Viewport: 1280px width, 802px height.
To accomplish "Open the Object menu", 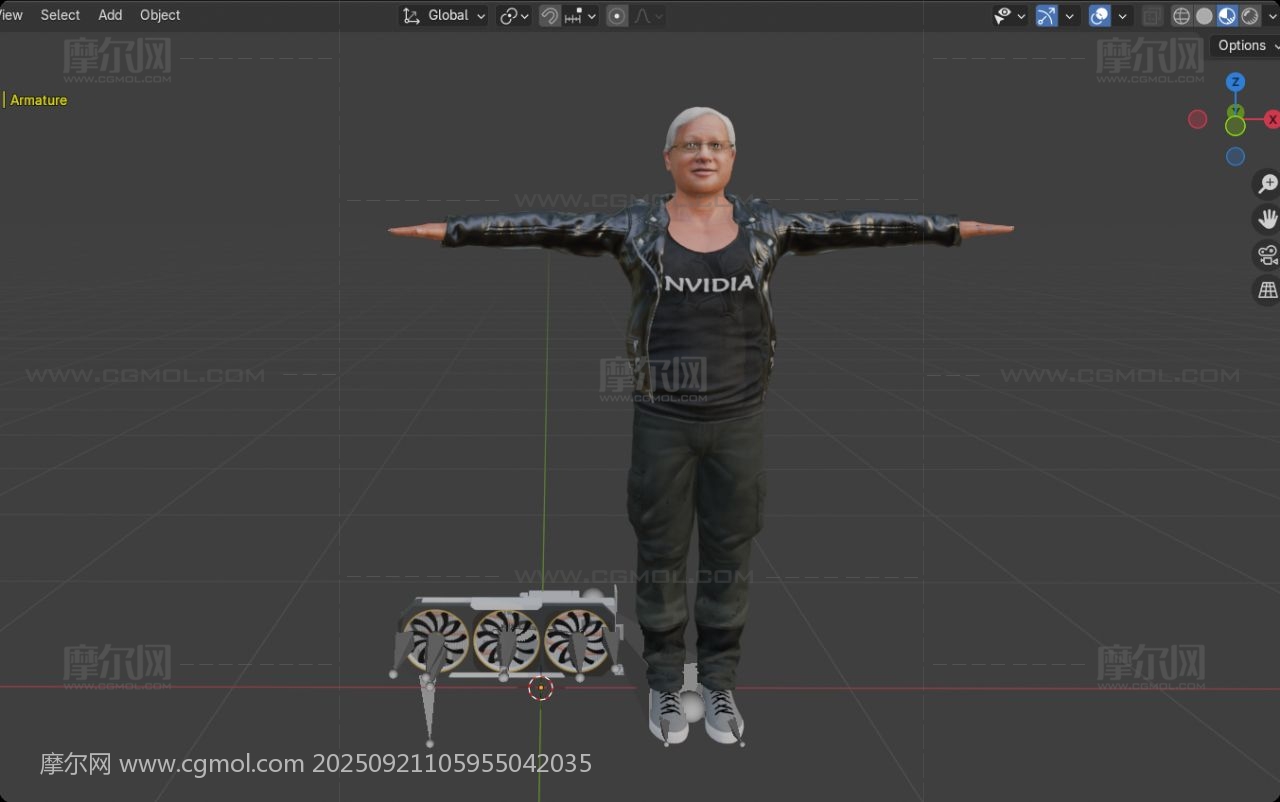I will pyautogui.click(x=160, y=15).
